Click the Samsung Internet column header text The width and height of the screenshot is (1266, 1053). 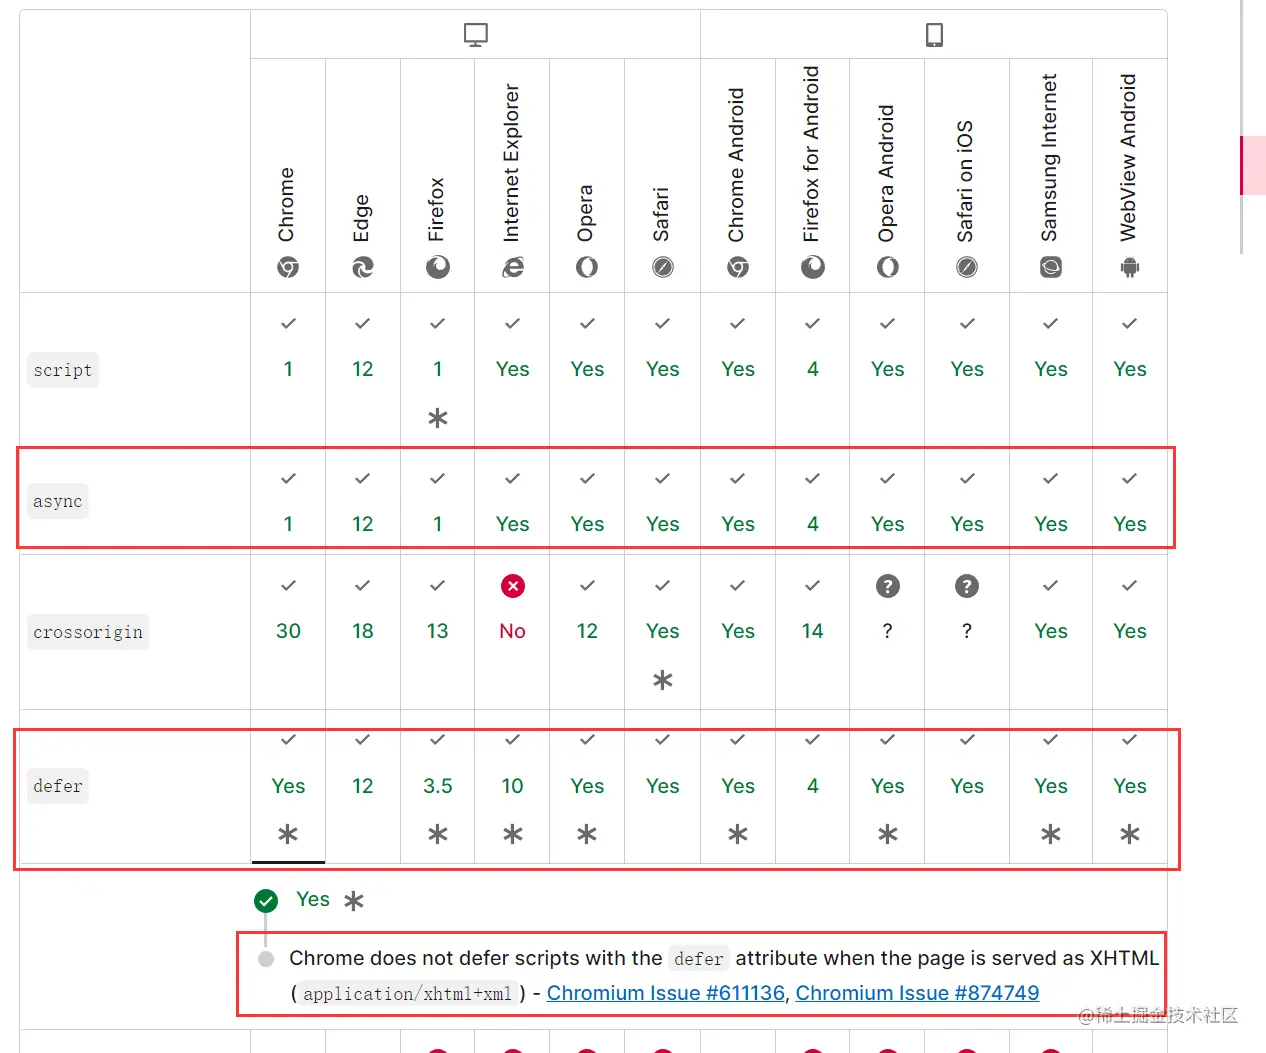pyautogui.click(x=1050, y=158)
